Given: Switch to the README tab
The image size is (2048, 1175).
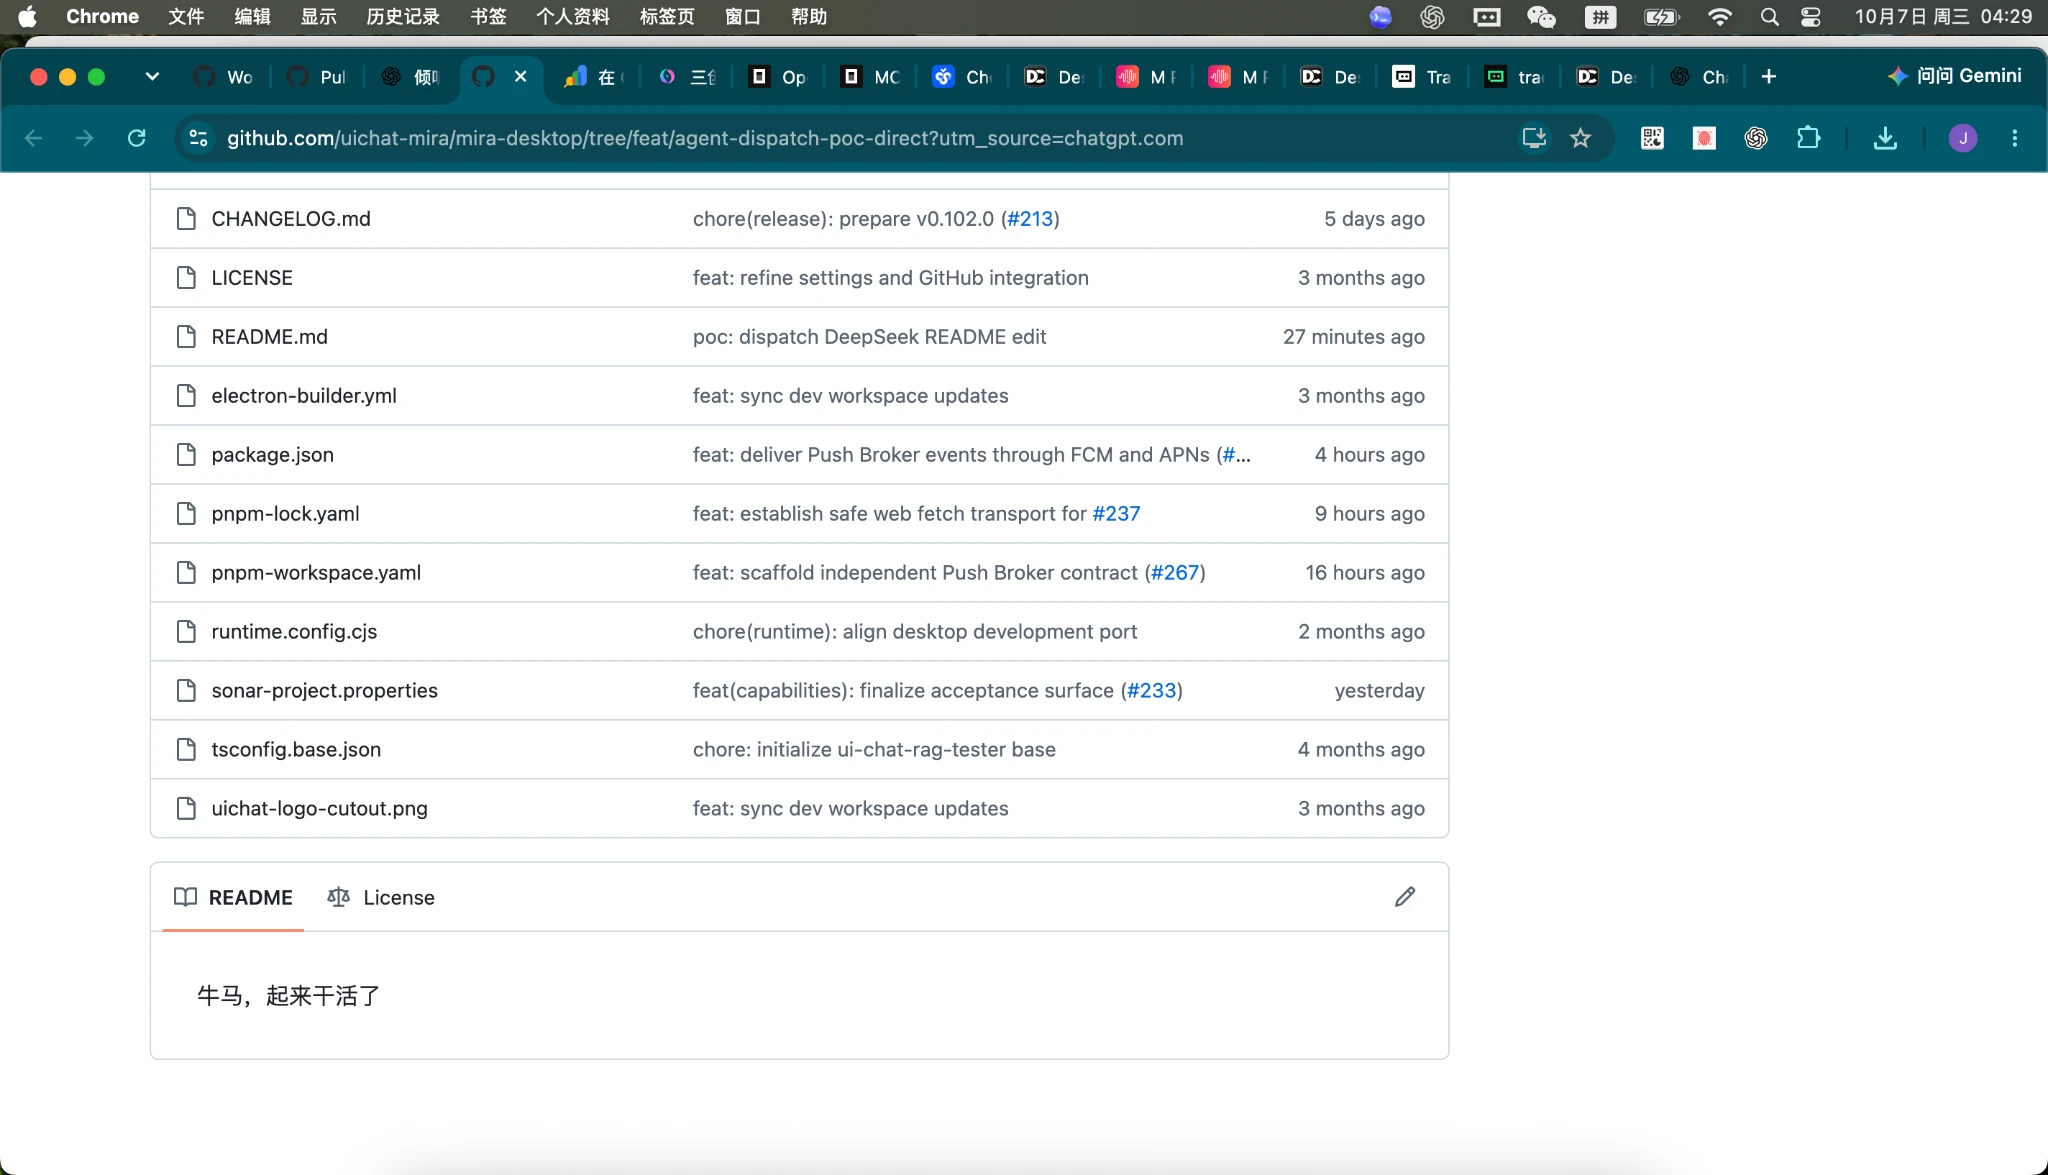Looking at the screenshot, I should (233, 897).
